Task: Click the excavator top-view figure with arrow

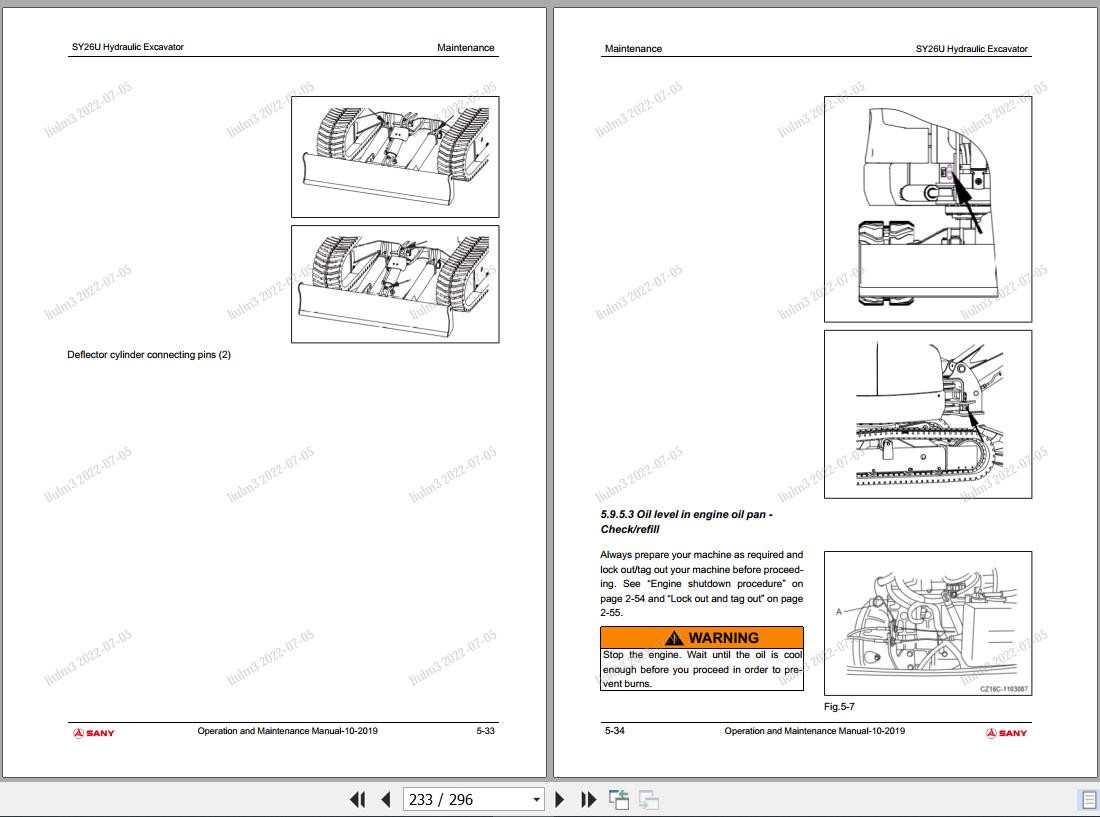Action: click(x=927, y=209)
